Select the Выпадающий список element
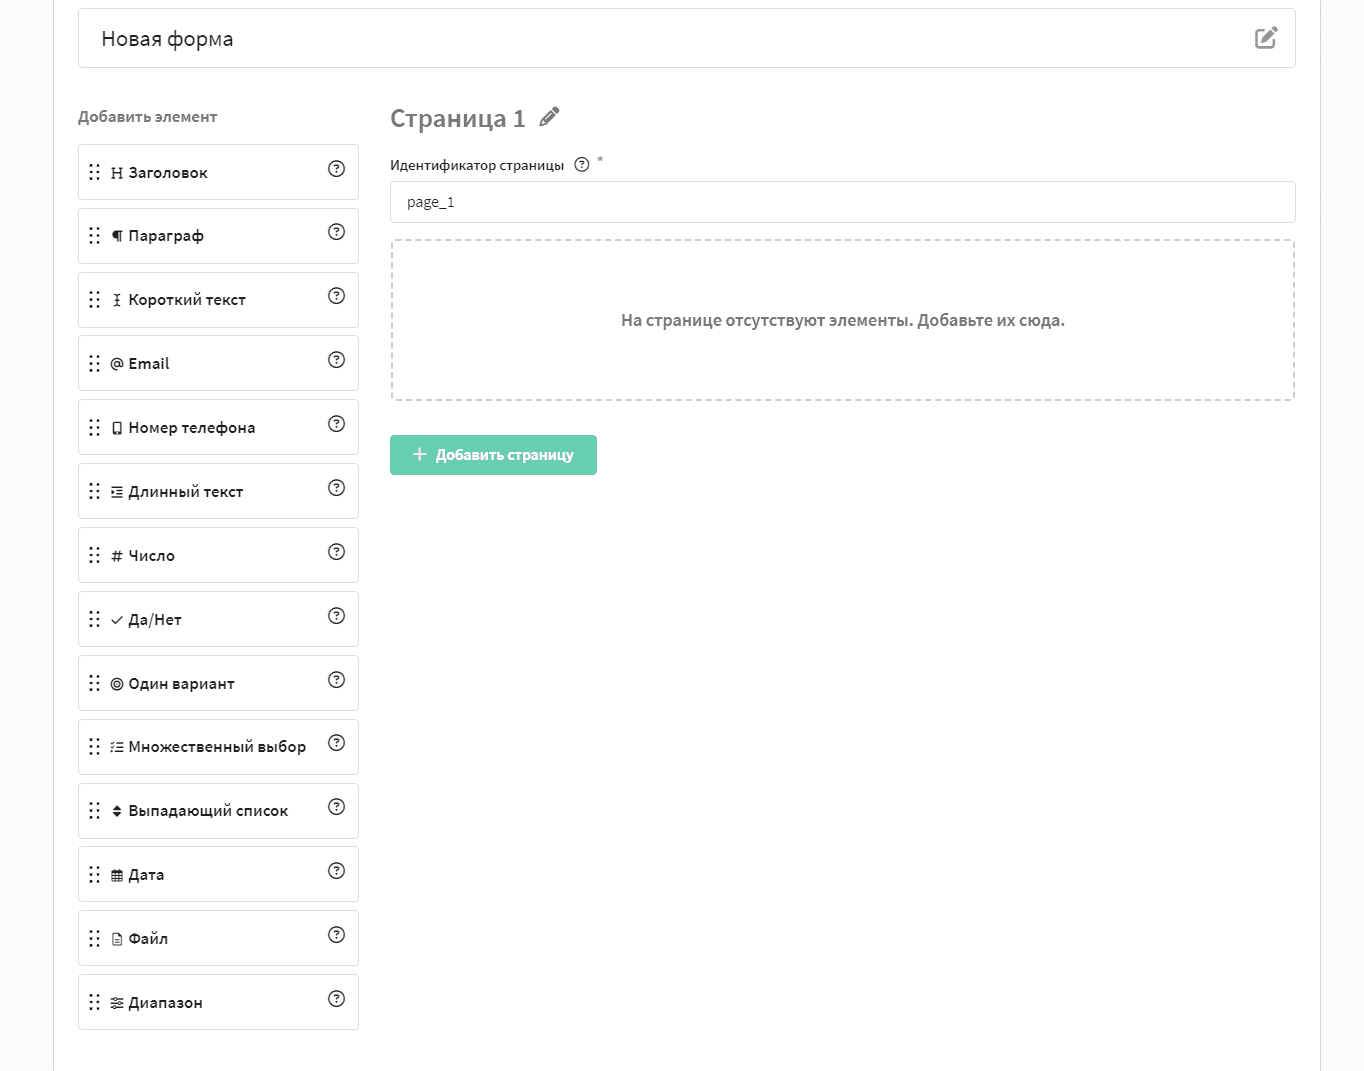 pyautogui.click(x=218, y=811)
